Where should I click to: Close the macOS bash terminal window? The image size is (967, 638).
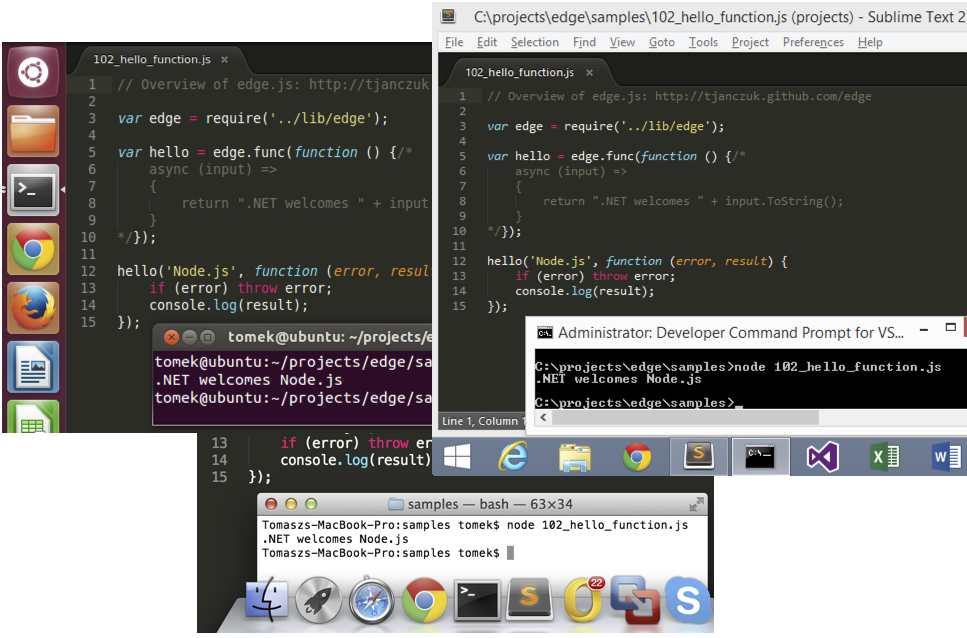point(271,504)
